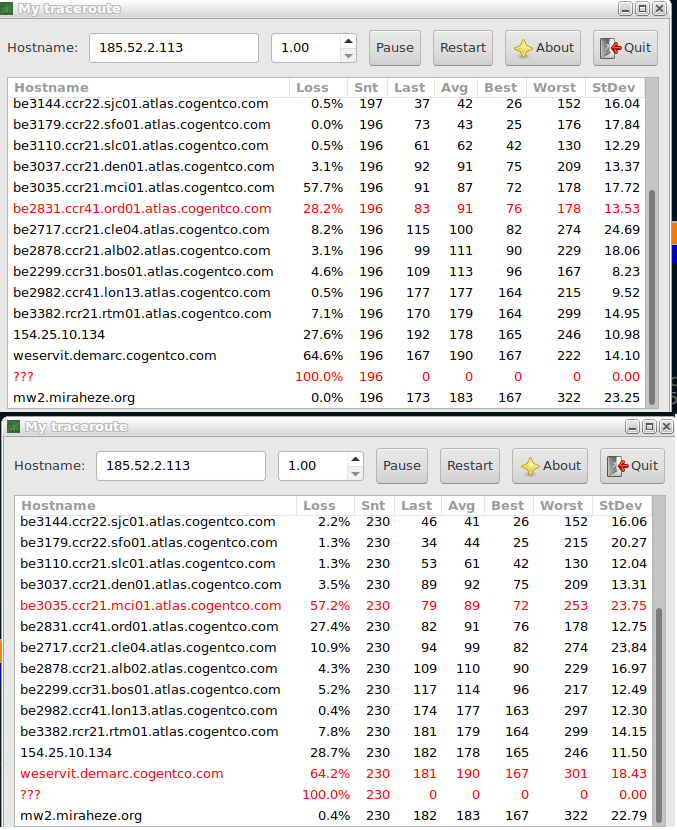Select the be3110.ccr21.slc01 row in the upper window
Image resolution: width=677 pixels, height=830 pixels.
pos(327,146)
